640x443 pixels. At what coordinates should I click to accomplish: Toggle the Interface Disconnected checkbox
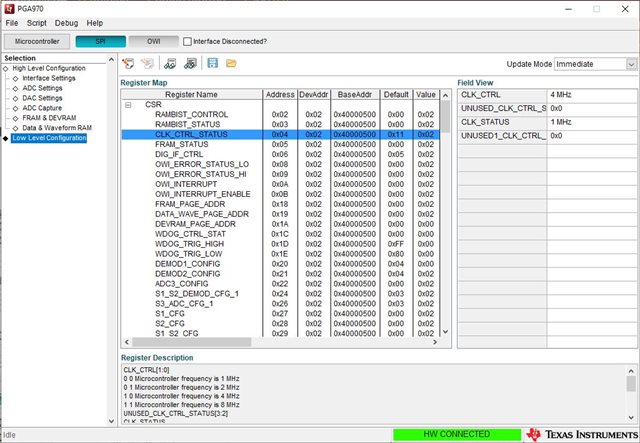coord(187,41)
